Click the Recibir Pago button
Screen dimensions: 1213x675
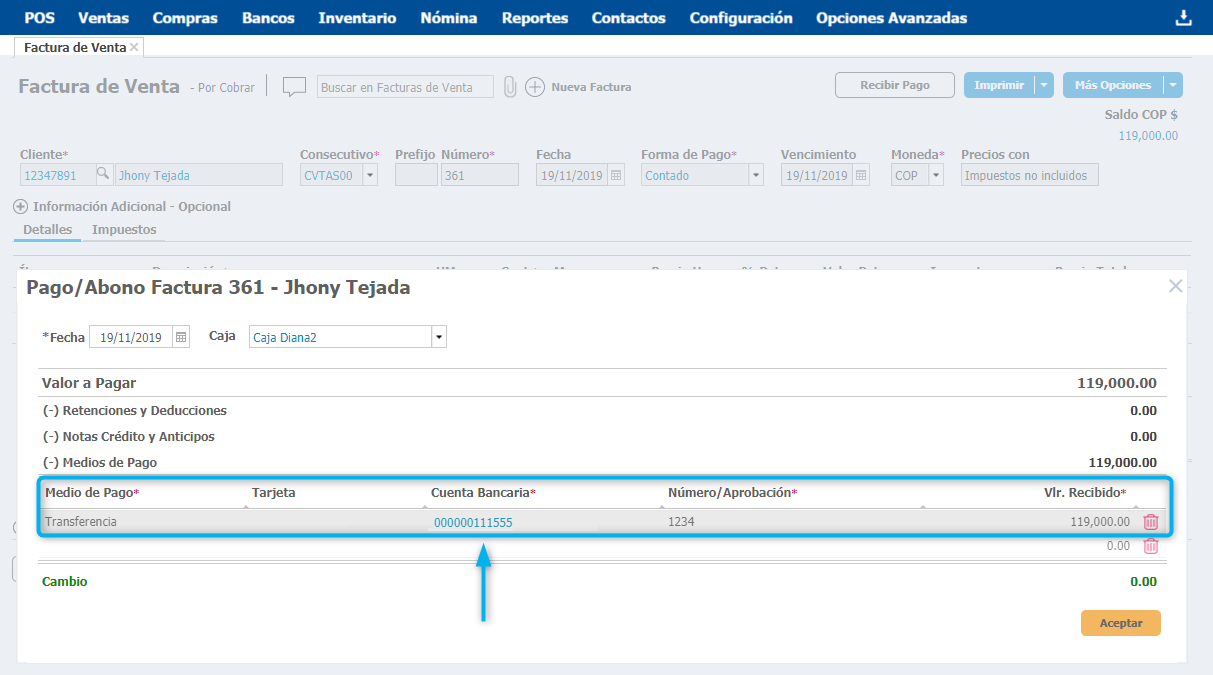click(x=894, y=86)
